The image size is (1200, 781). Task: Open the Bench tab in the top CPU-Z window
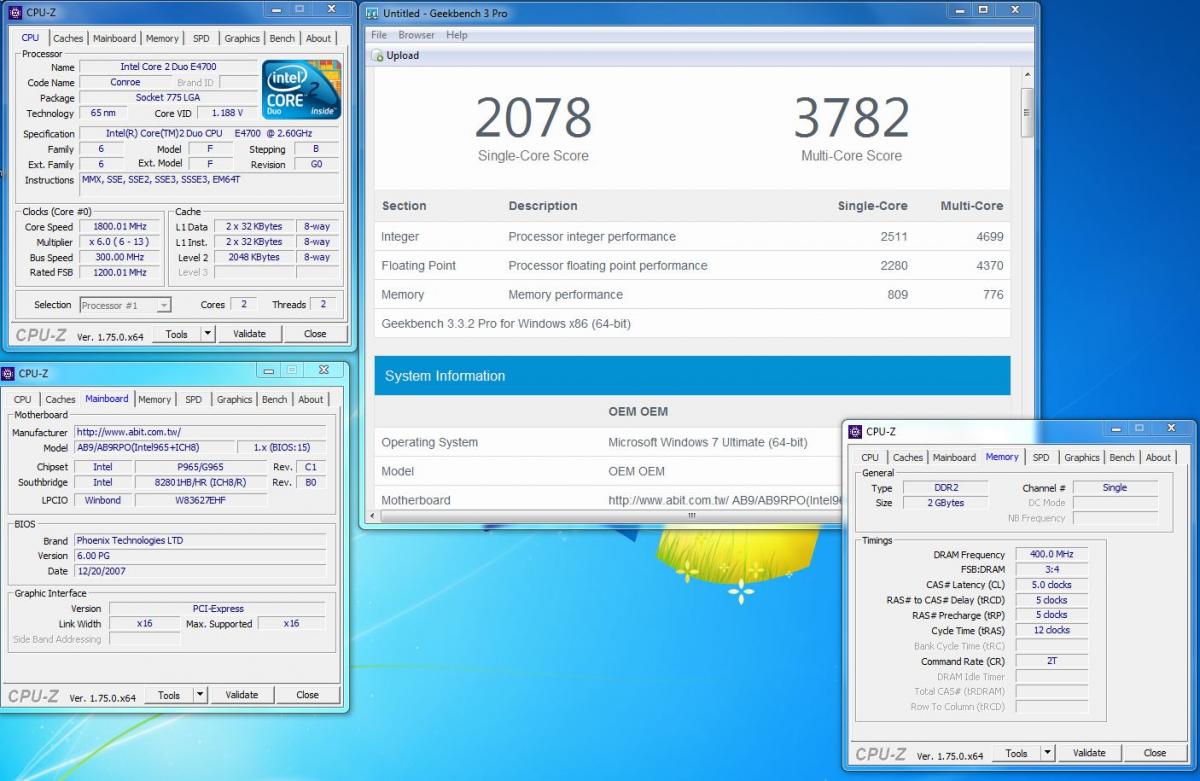[x=282, y=38]
